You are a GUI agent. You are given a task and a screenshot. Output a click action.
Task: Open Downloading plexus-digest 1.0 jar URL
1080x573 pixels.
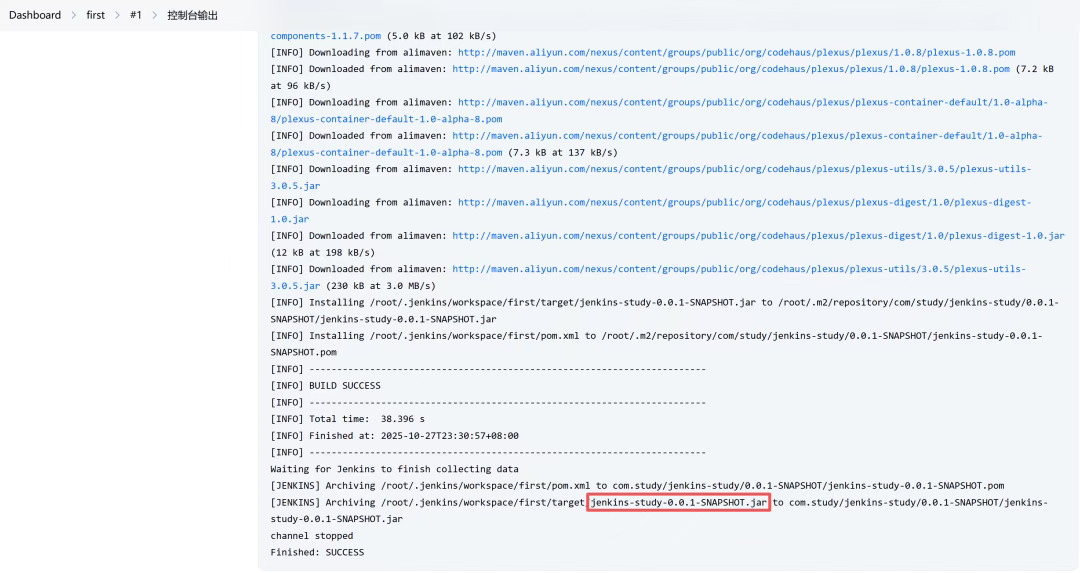651,211
